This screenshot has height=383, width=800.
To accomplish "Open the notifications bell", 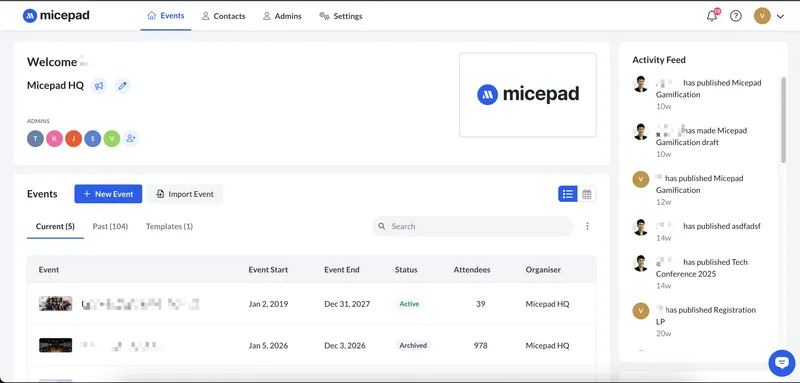I will tap(712, 16).
